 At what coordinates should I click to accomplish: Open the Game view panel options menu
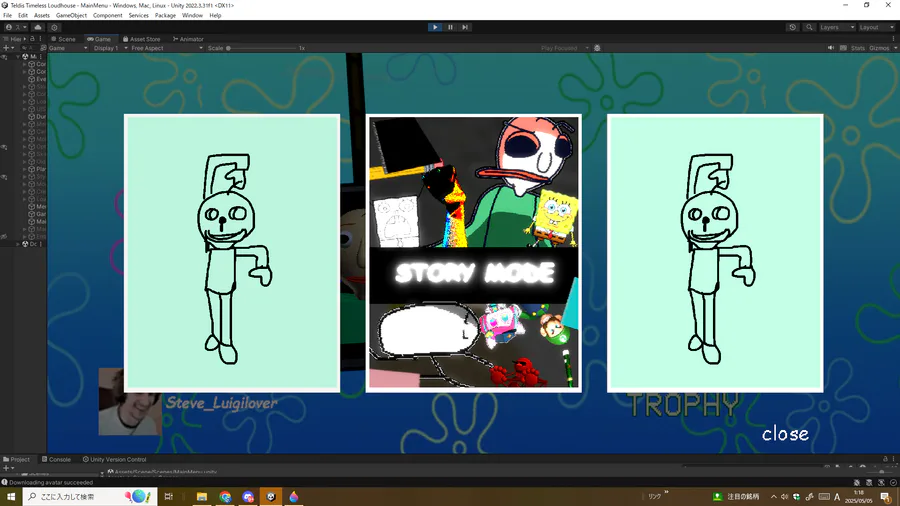[894, 39]
